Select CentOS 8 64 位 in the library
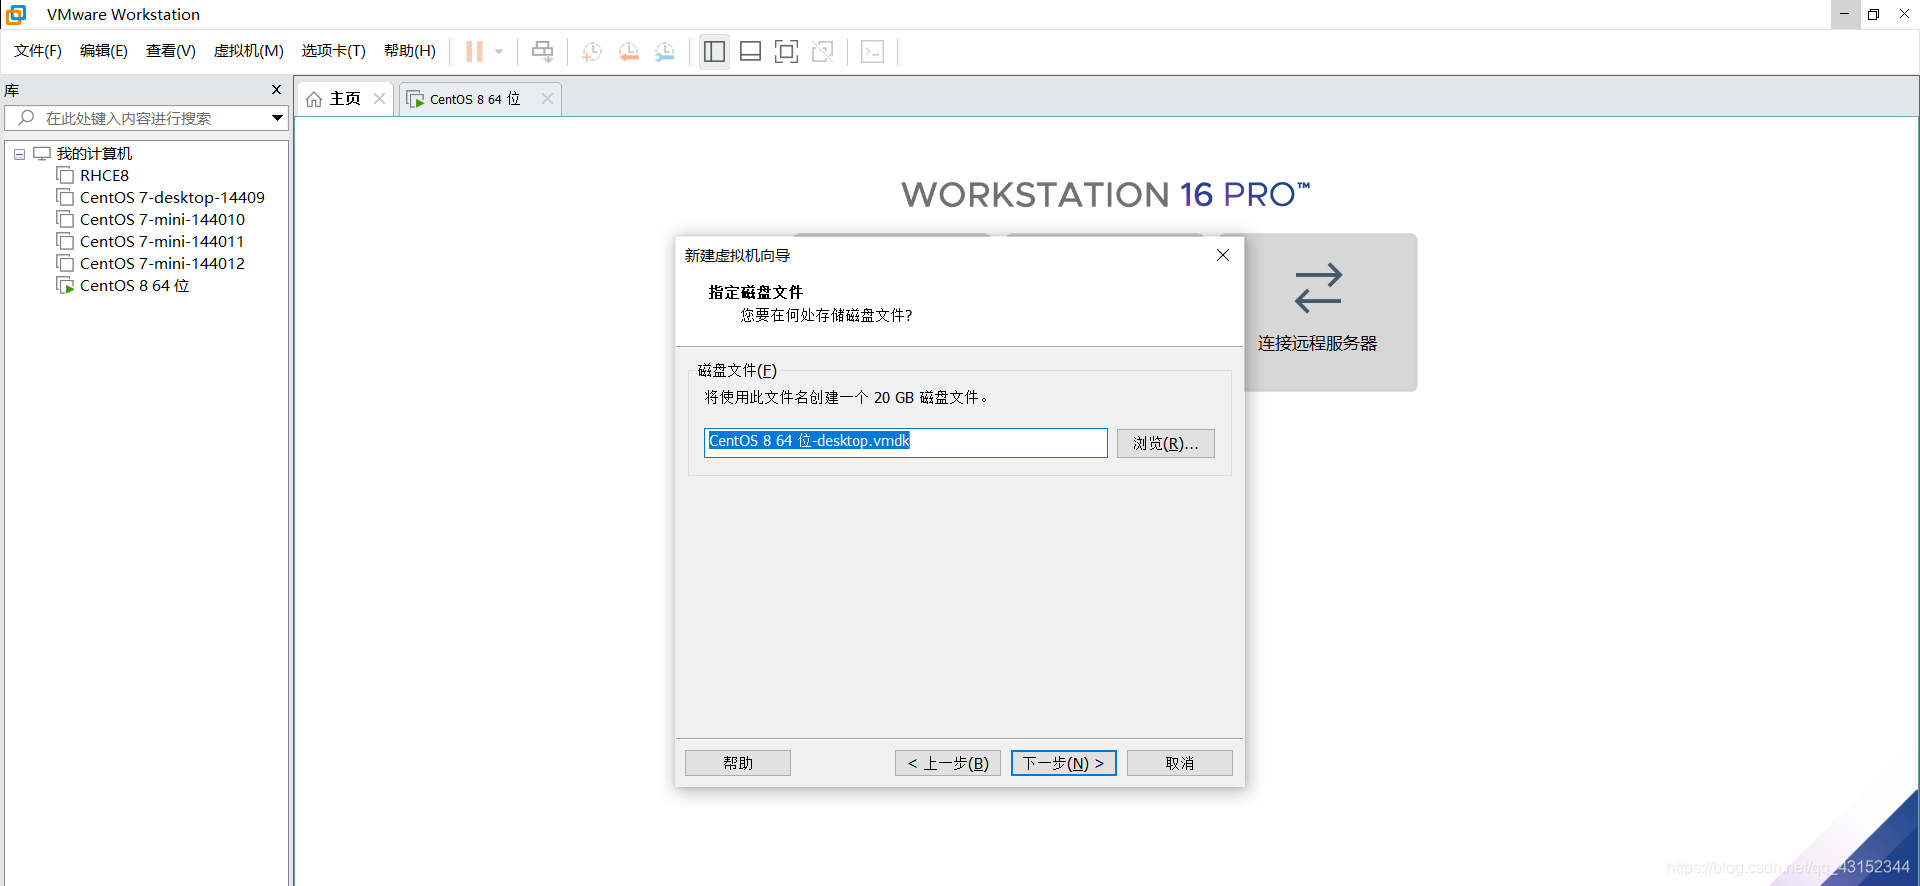Screen dimensions: 1920x886 pos(134,286)
